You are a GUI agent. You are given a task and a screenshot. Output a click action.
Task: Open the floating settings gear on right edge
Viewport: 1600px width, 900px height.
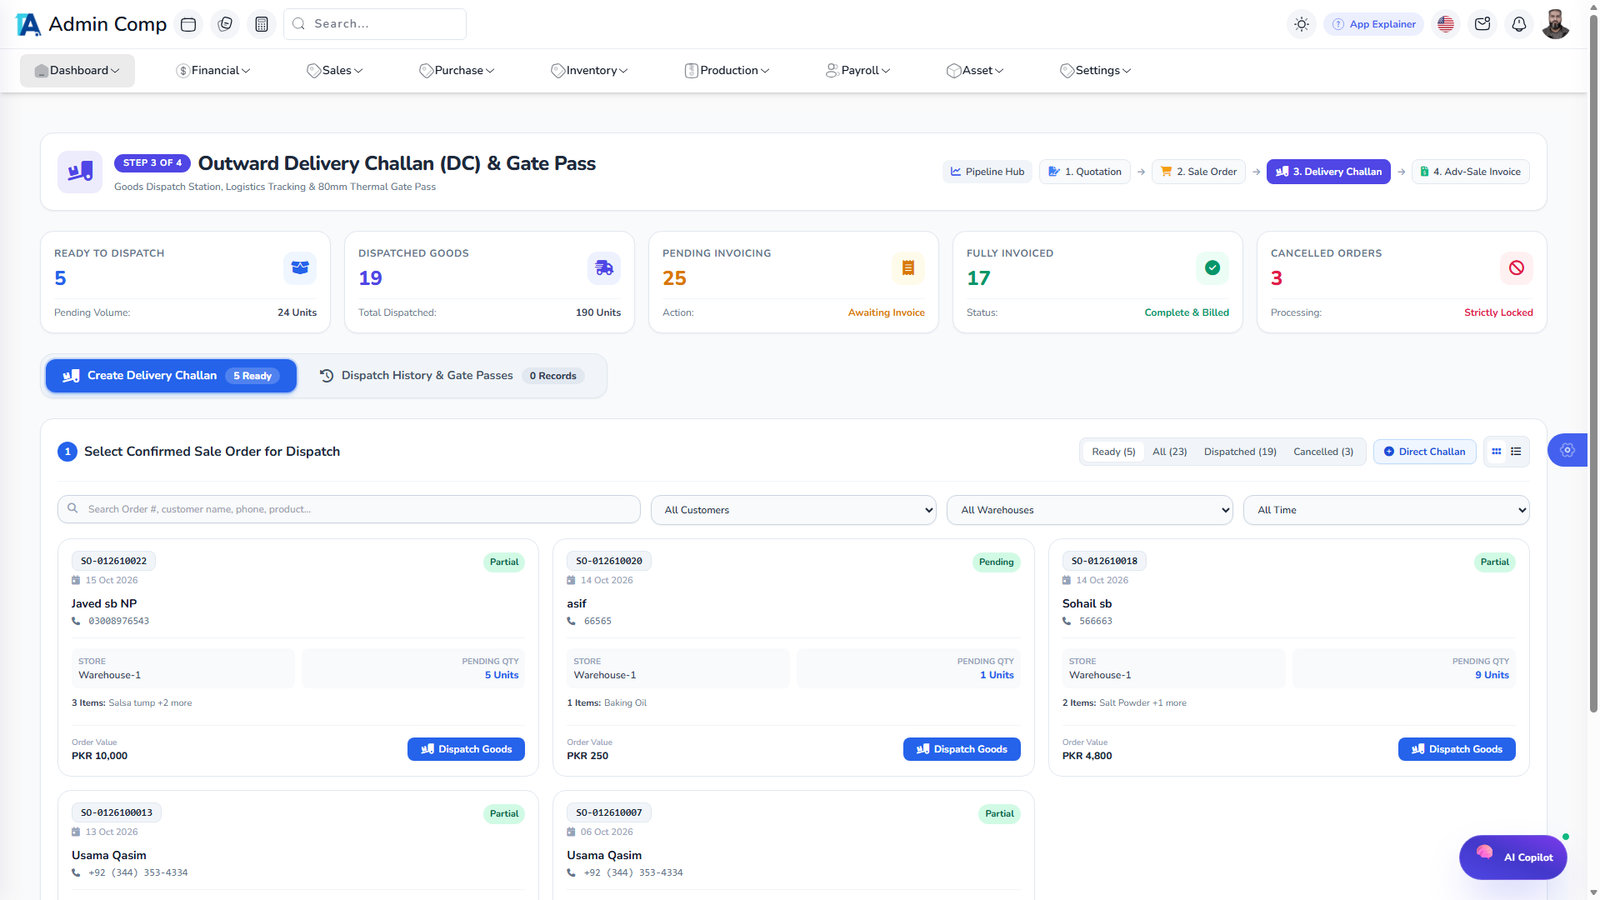pyautogui.click(x=1567, y=450)
